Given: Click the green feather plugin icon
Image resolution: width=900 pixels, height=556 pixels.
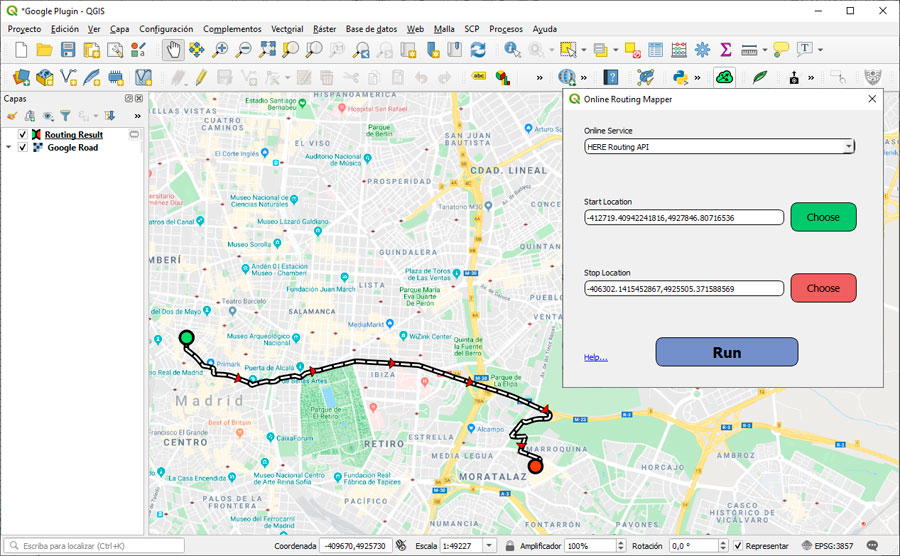Looking at the screenshot, I should (760, 77).
